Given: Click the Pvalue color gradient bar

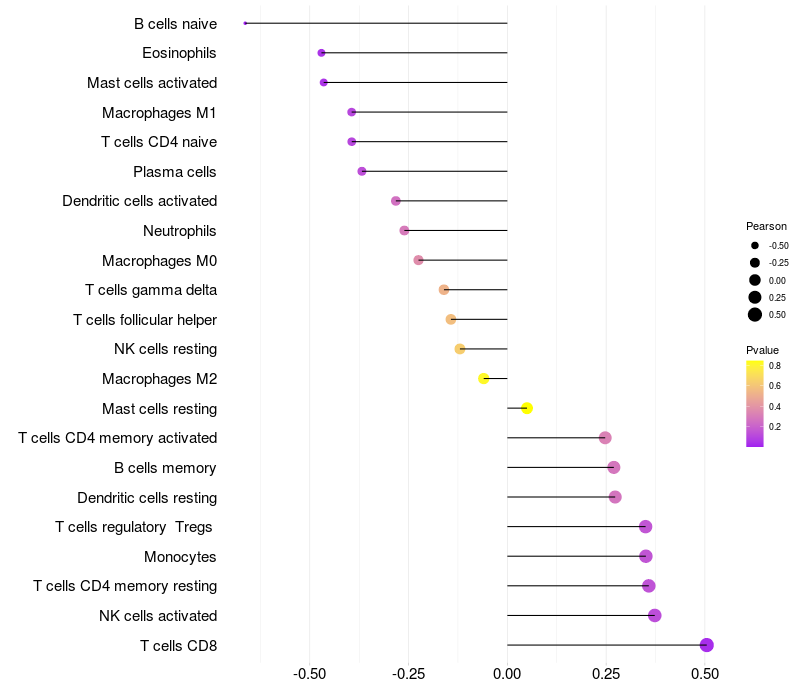Looking at the screenshot, I should [754, 403].
